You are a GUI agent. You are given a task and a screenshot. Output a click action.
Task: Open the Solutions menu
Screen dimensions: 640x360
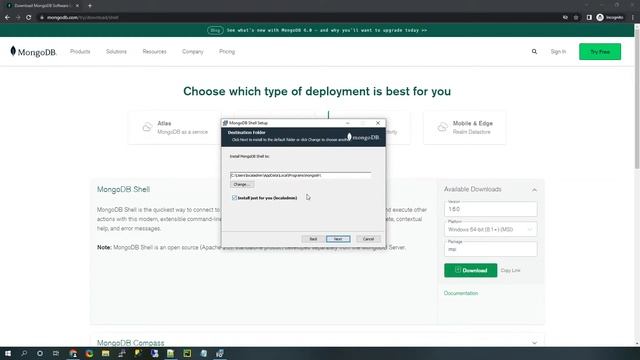116,52
